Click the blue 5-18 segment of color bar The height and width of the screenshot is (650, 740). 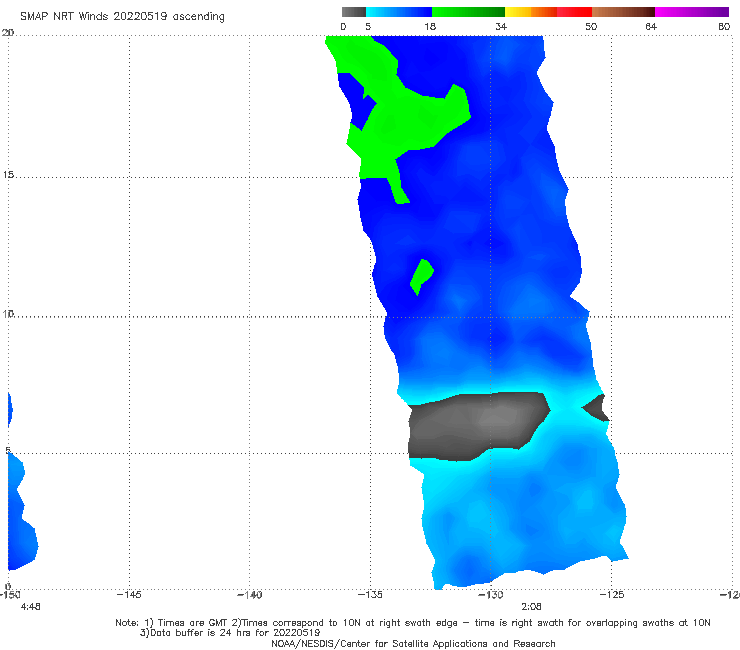point(399,12)
